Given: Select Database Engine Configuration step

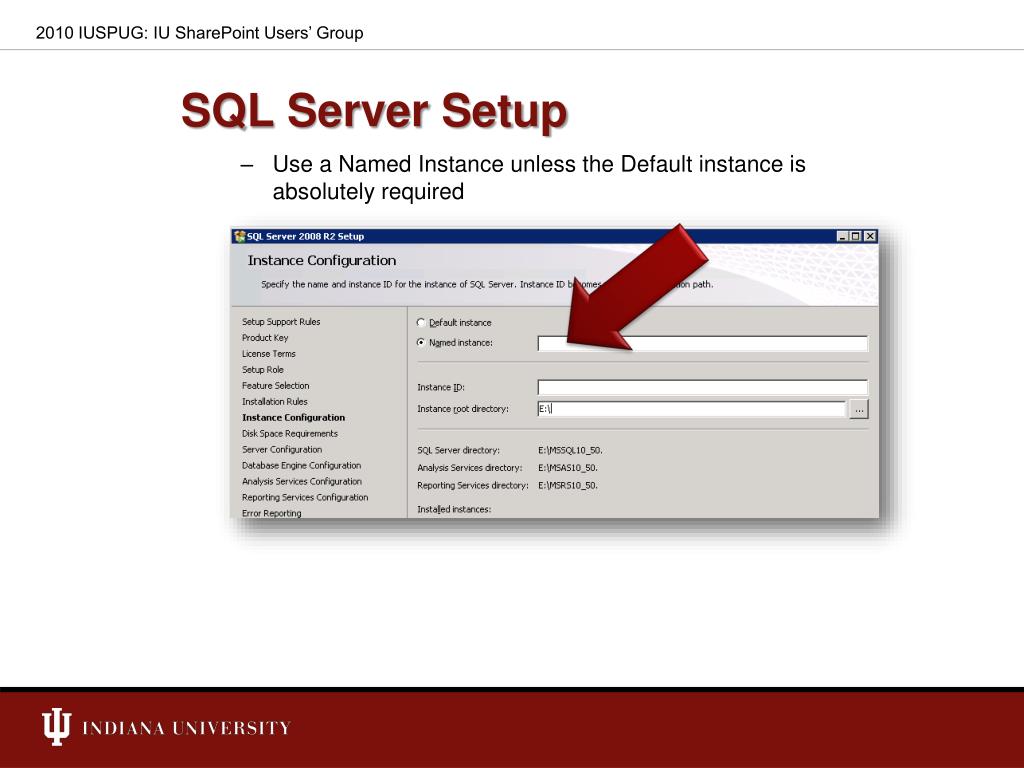Looking at the screenshot, I should click(301, 466).
